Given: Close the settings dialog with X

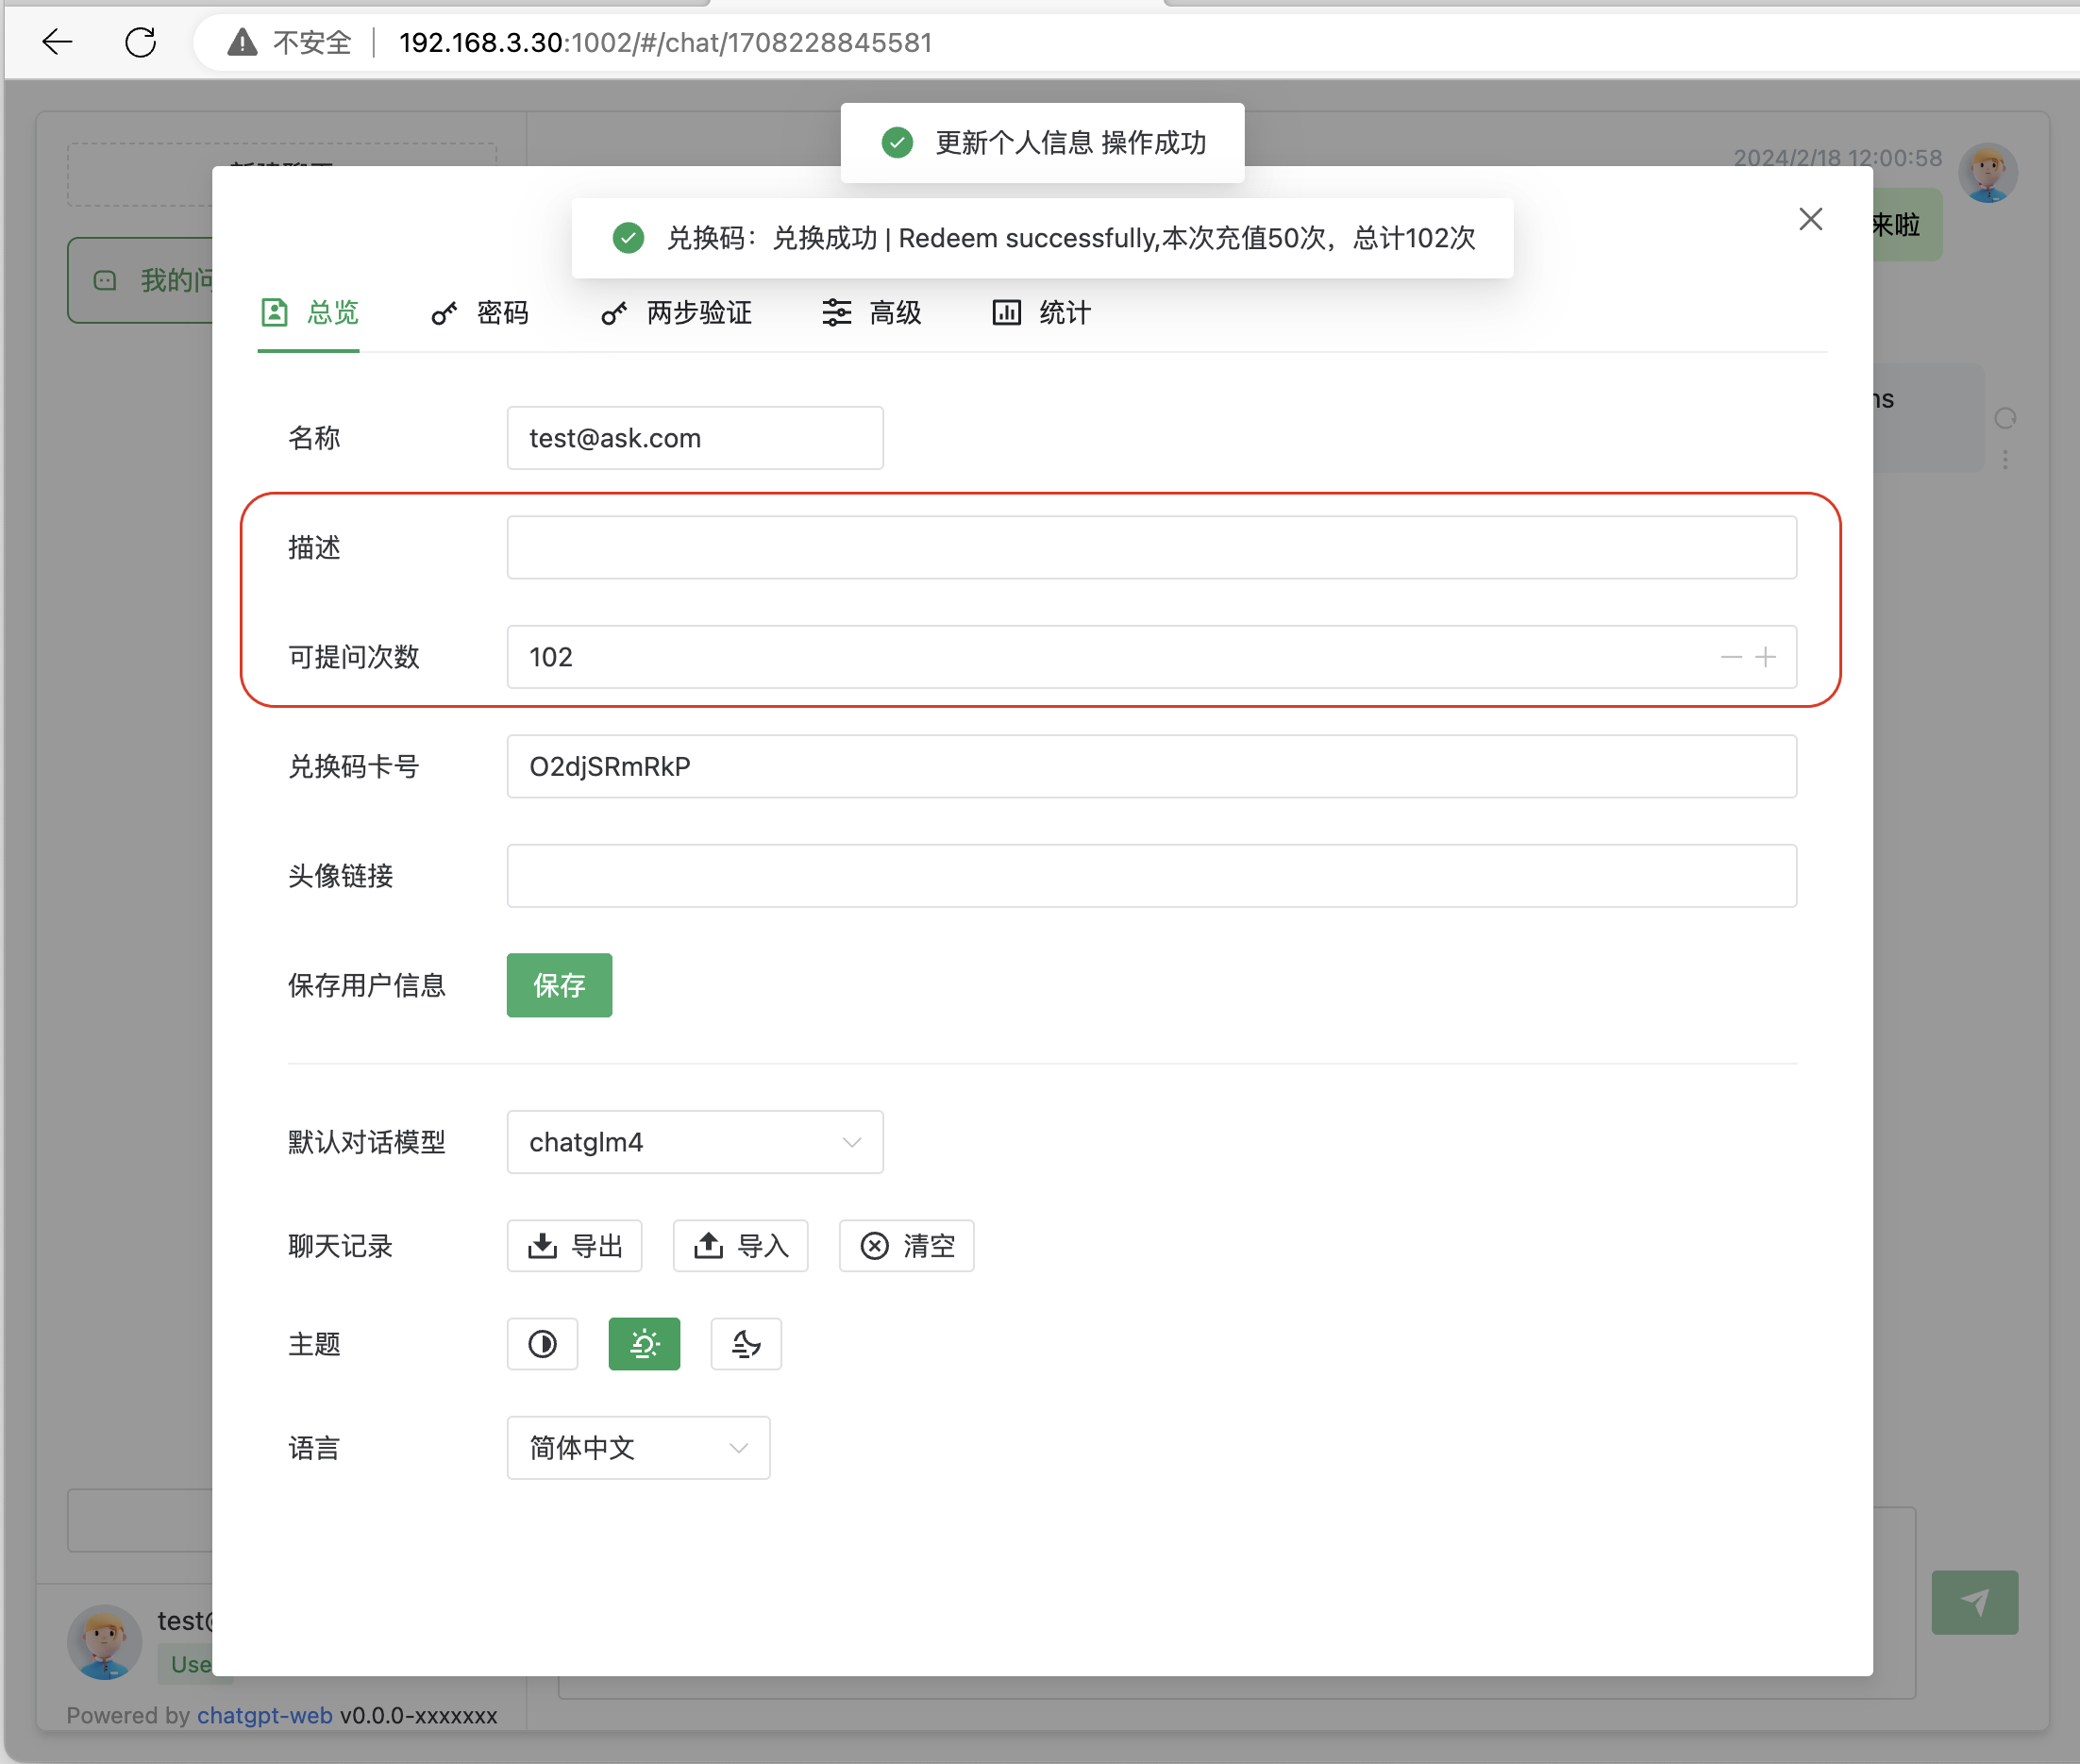Looking at the screenshot, I should (x=1810, y=219).
